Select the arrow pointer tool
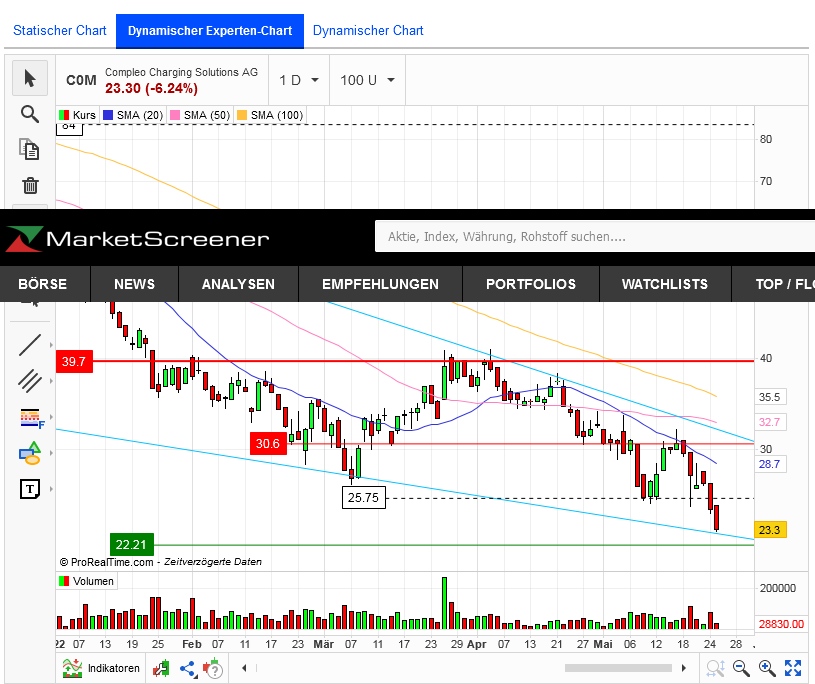Viewport: 815px width, 684px height. [30, 78]
